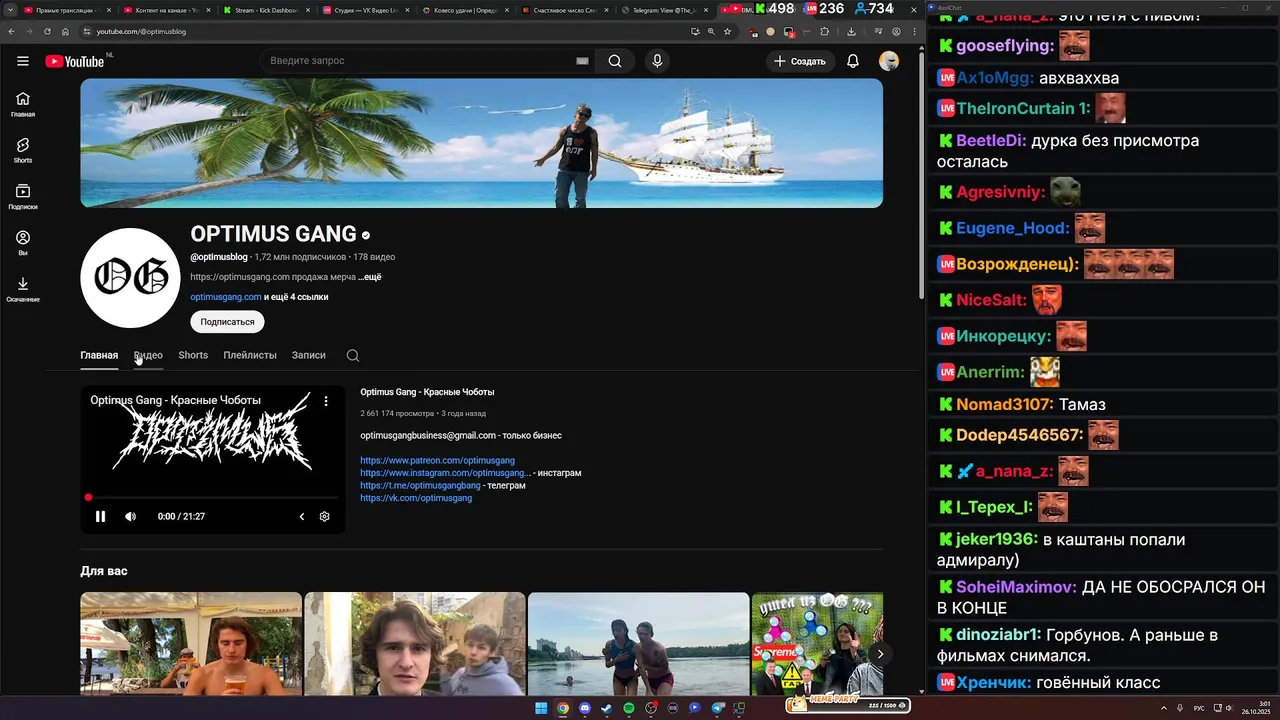Switch to the Telegram browser tab
The image size is (1280, 720).
(660, 10)
